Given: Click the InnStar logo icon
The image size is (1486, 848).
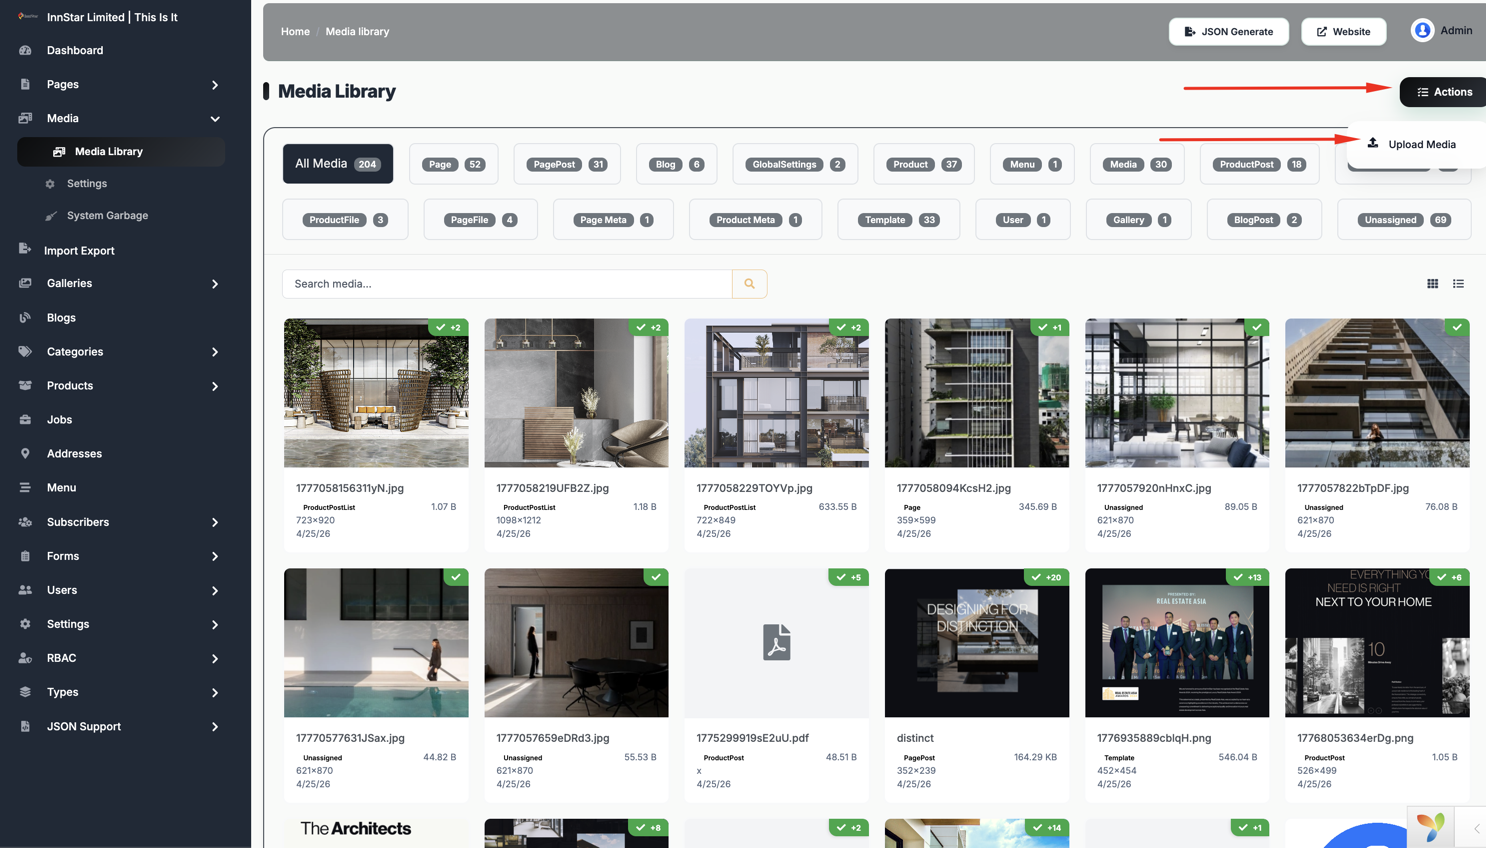Looking at the screenshot, I should tap(27, 17).
